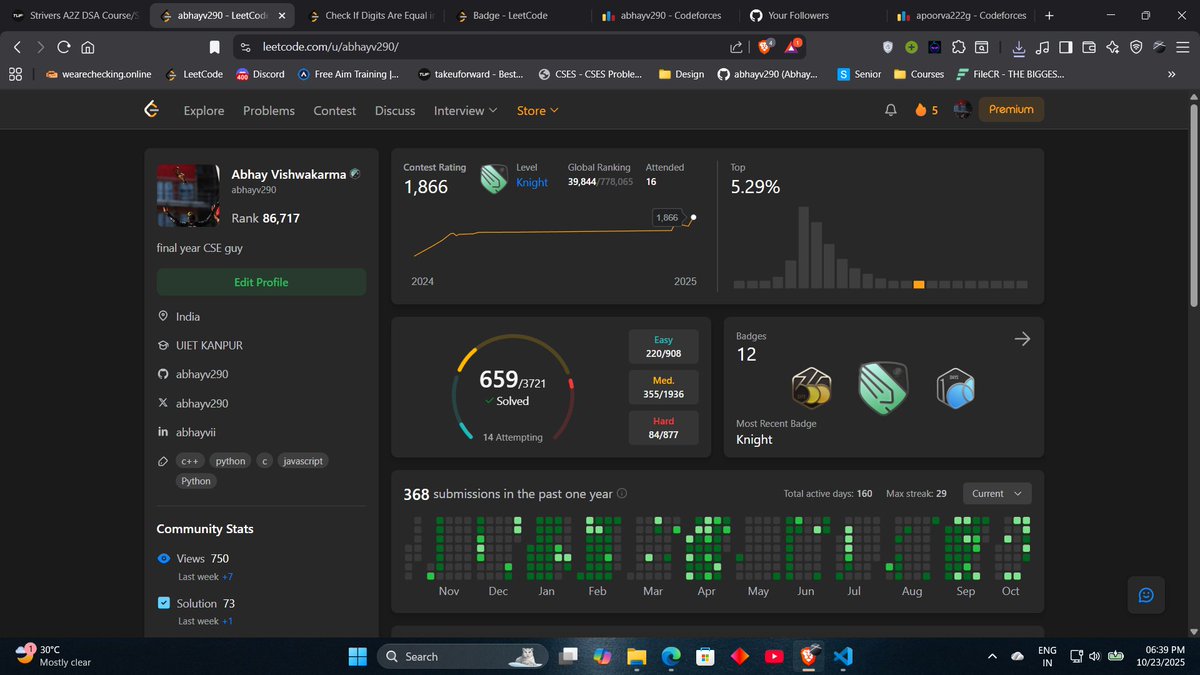Click the Med. 355/1936 stat box
This screenshot has width=1200, height=675.
pos(663,387)
